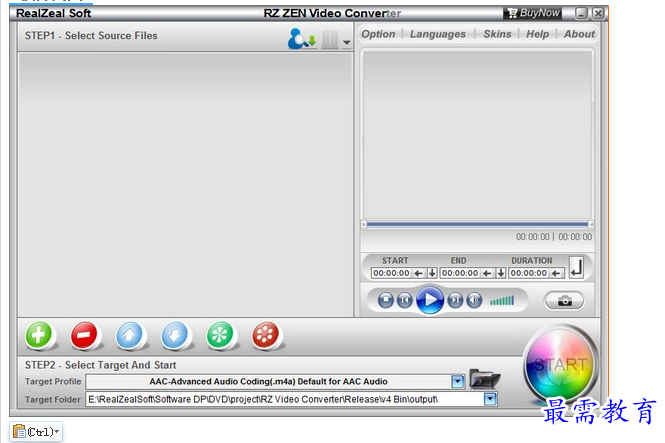Open the Option menu
The image size is (665, 443).
click(x=378, y=34)
